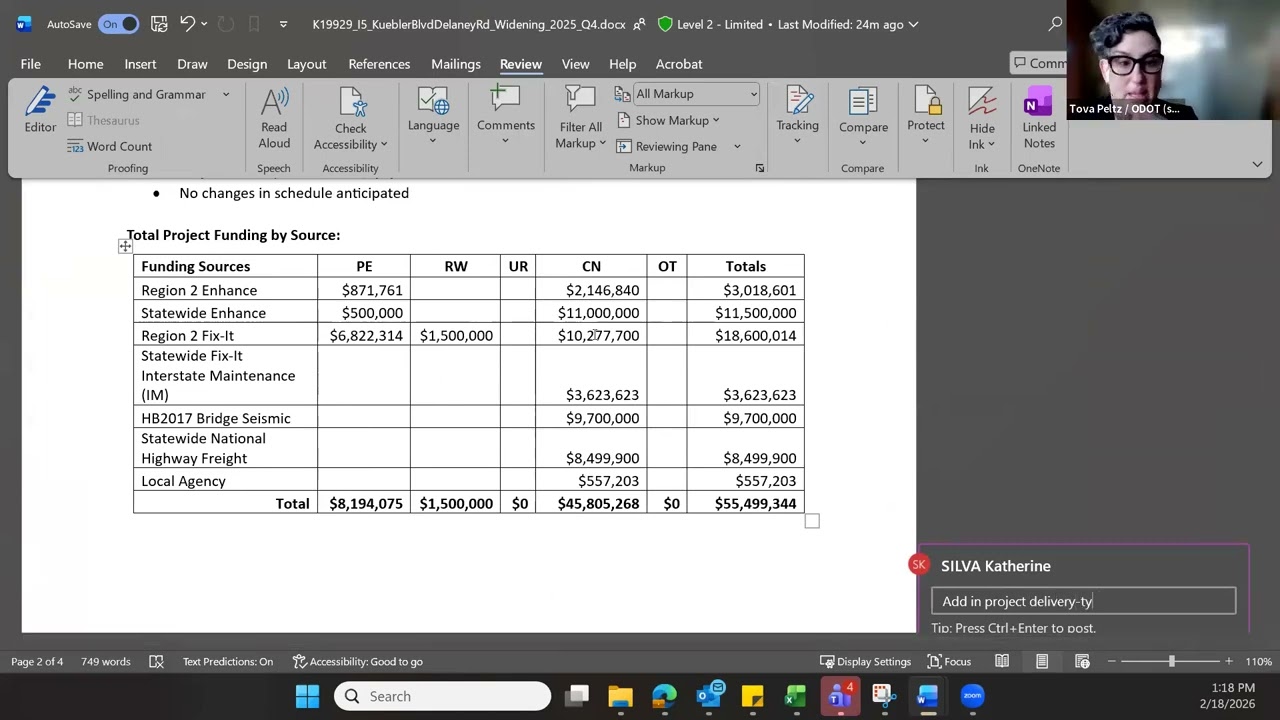1280x720 pixels.
Task: Expand file info dropdown after Last Modified
Action: coord(912,24)
